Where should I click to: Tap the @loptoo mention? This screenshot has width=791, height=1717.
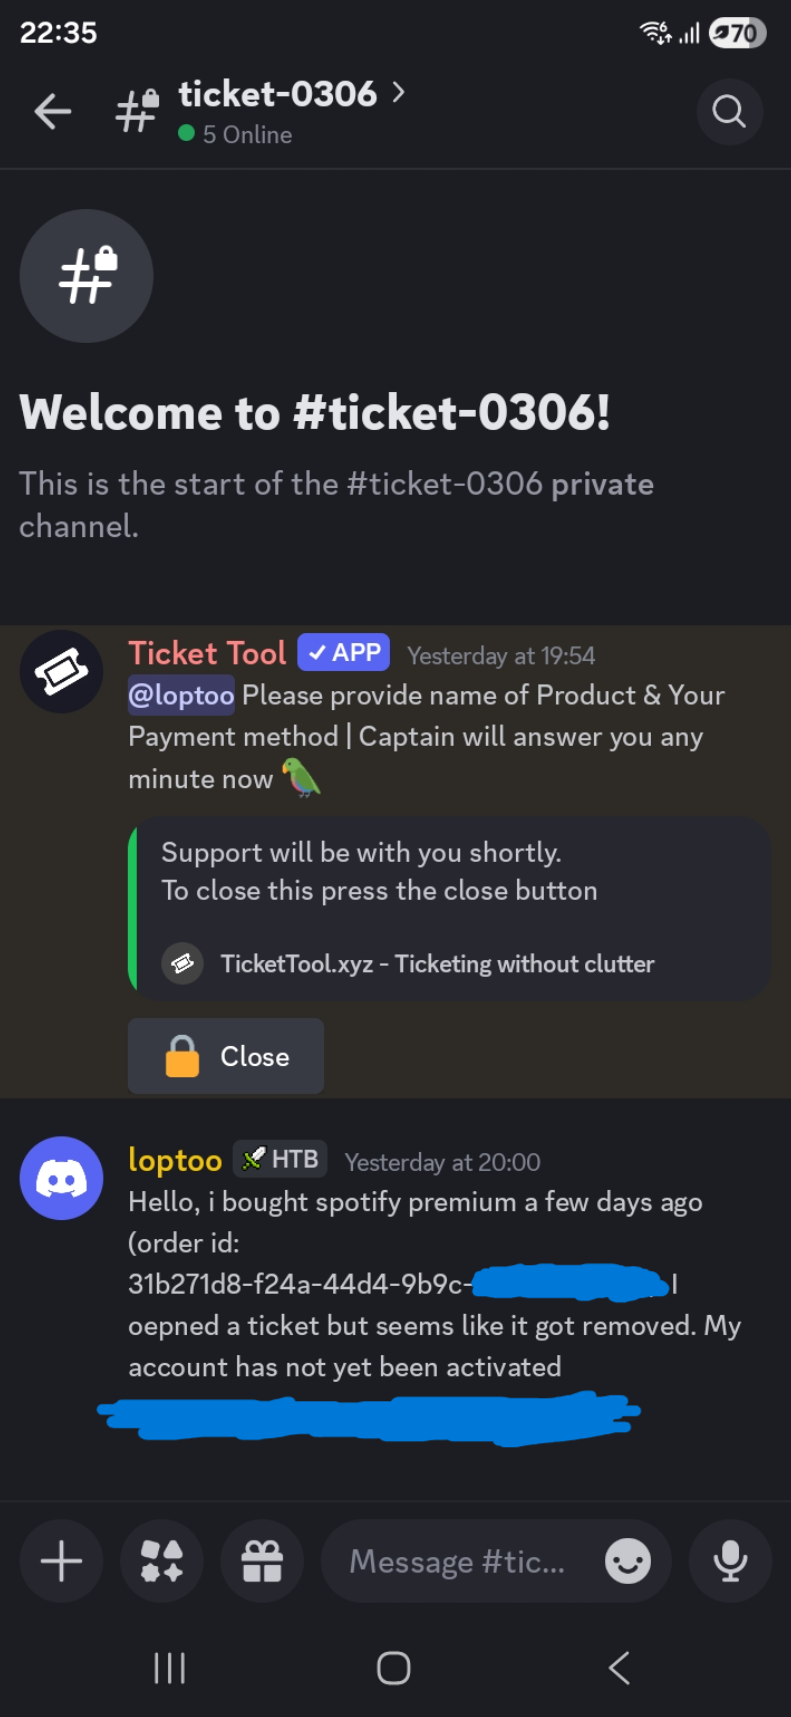pyautogui.click(x=181, y=695)
